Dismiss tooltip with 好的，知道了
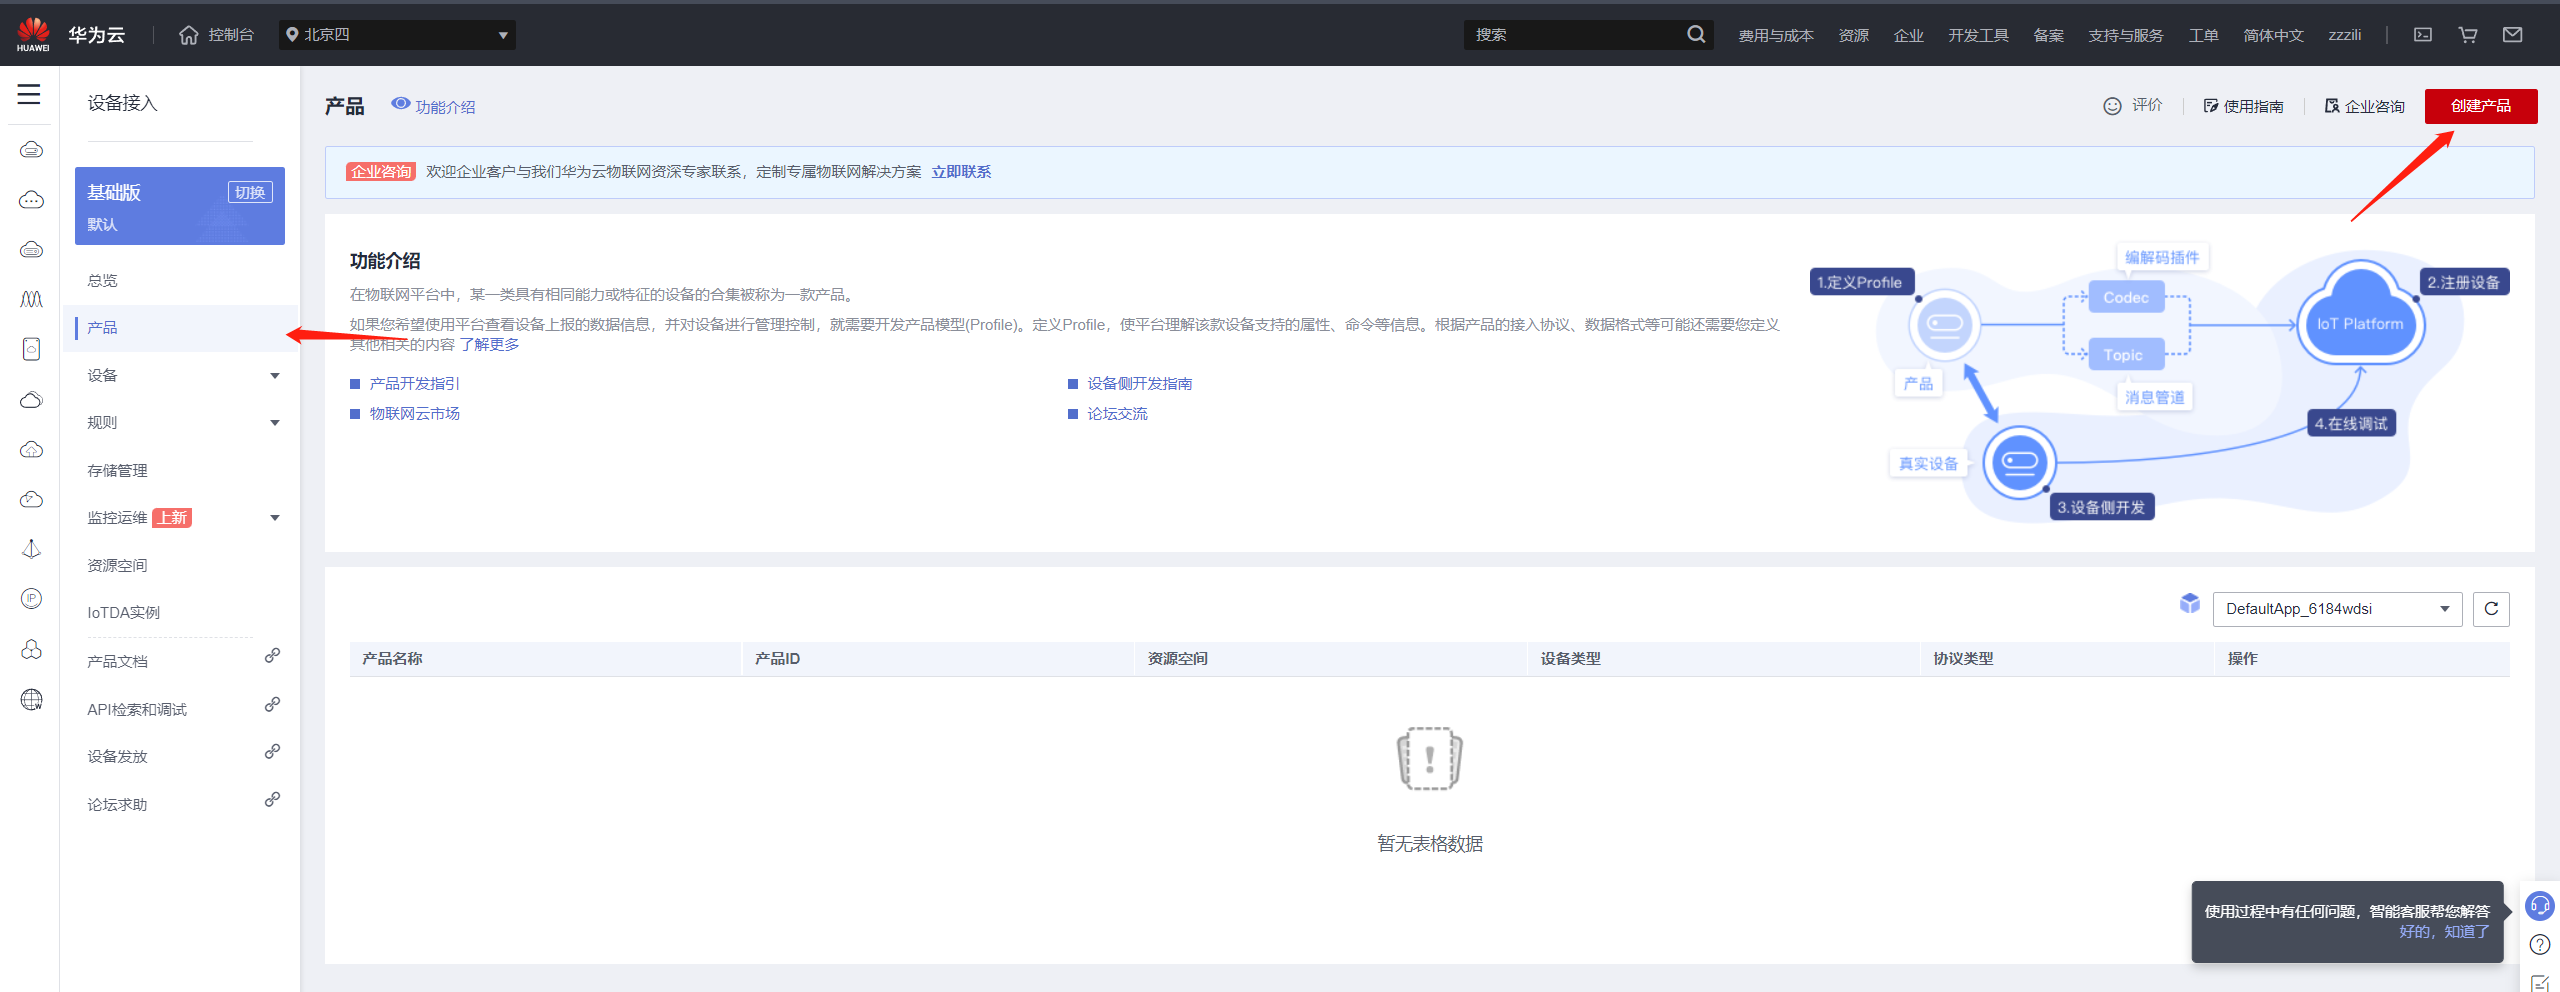This screenshot has width=2560, height=992. pos(2444,932)
